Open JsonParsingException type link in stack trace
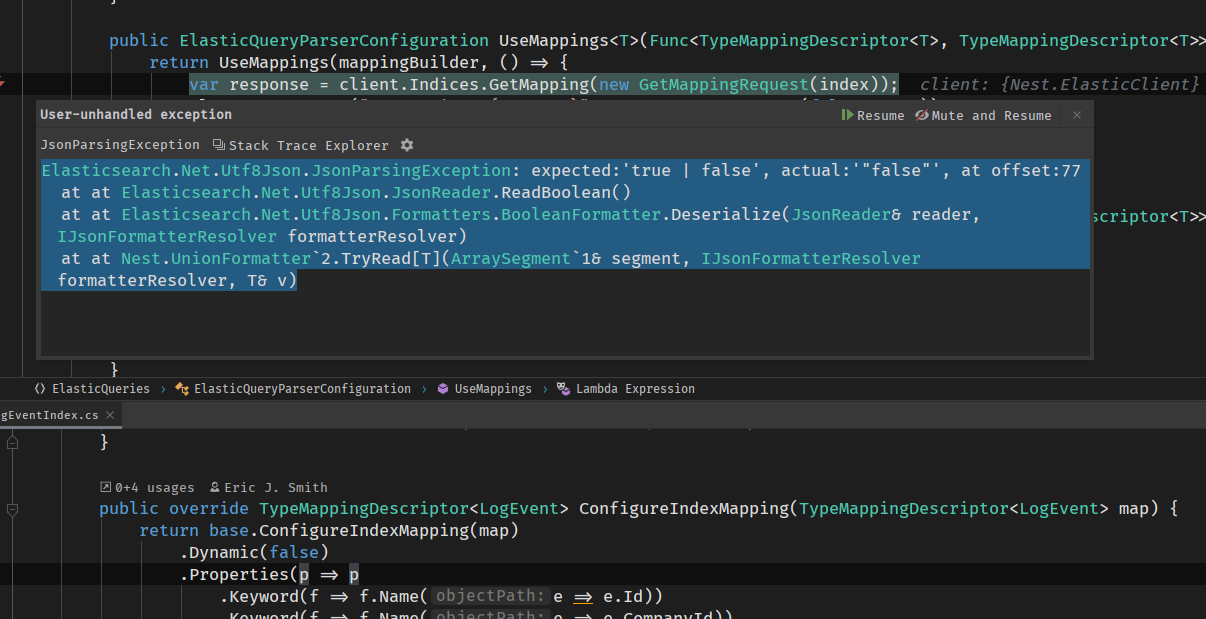Screen dimensions: 1206x619 tap(276, 171)
